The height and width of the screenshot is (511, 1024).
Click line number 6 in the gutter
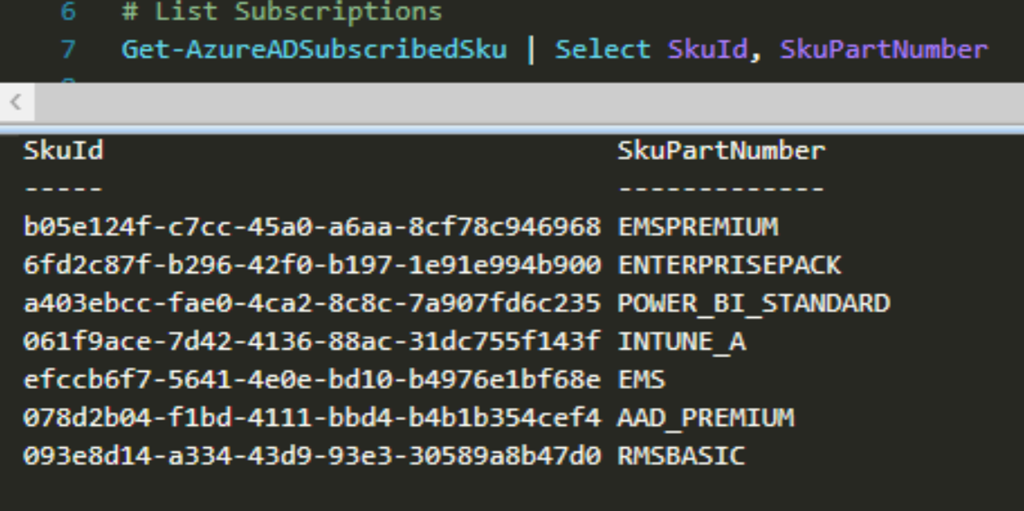[x=68, y=12]
